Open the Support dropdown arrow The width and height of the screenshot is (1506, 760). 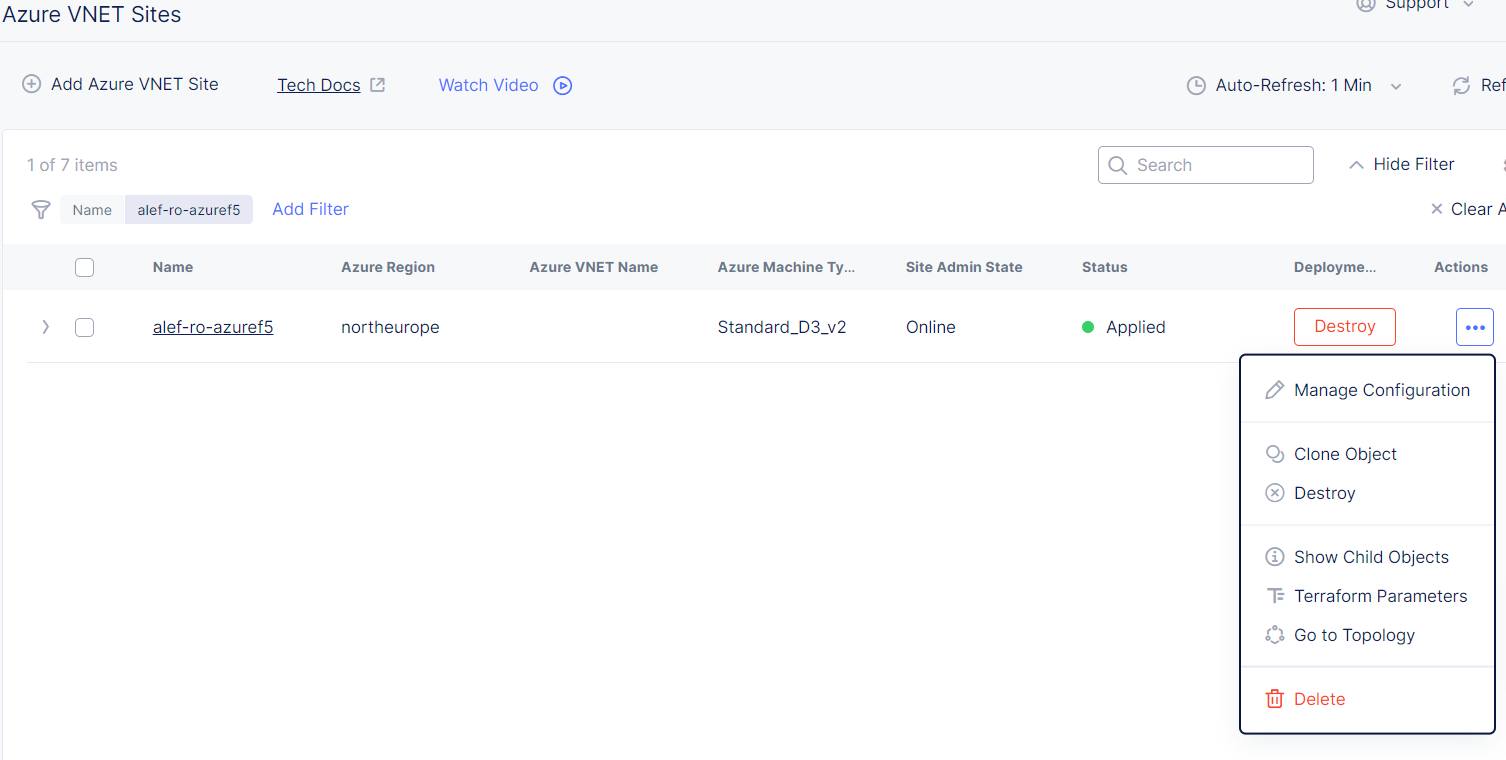1469,4
